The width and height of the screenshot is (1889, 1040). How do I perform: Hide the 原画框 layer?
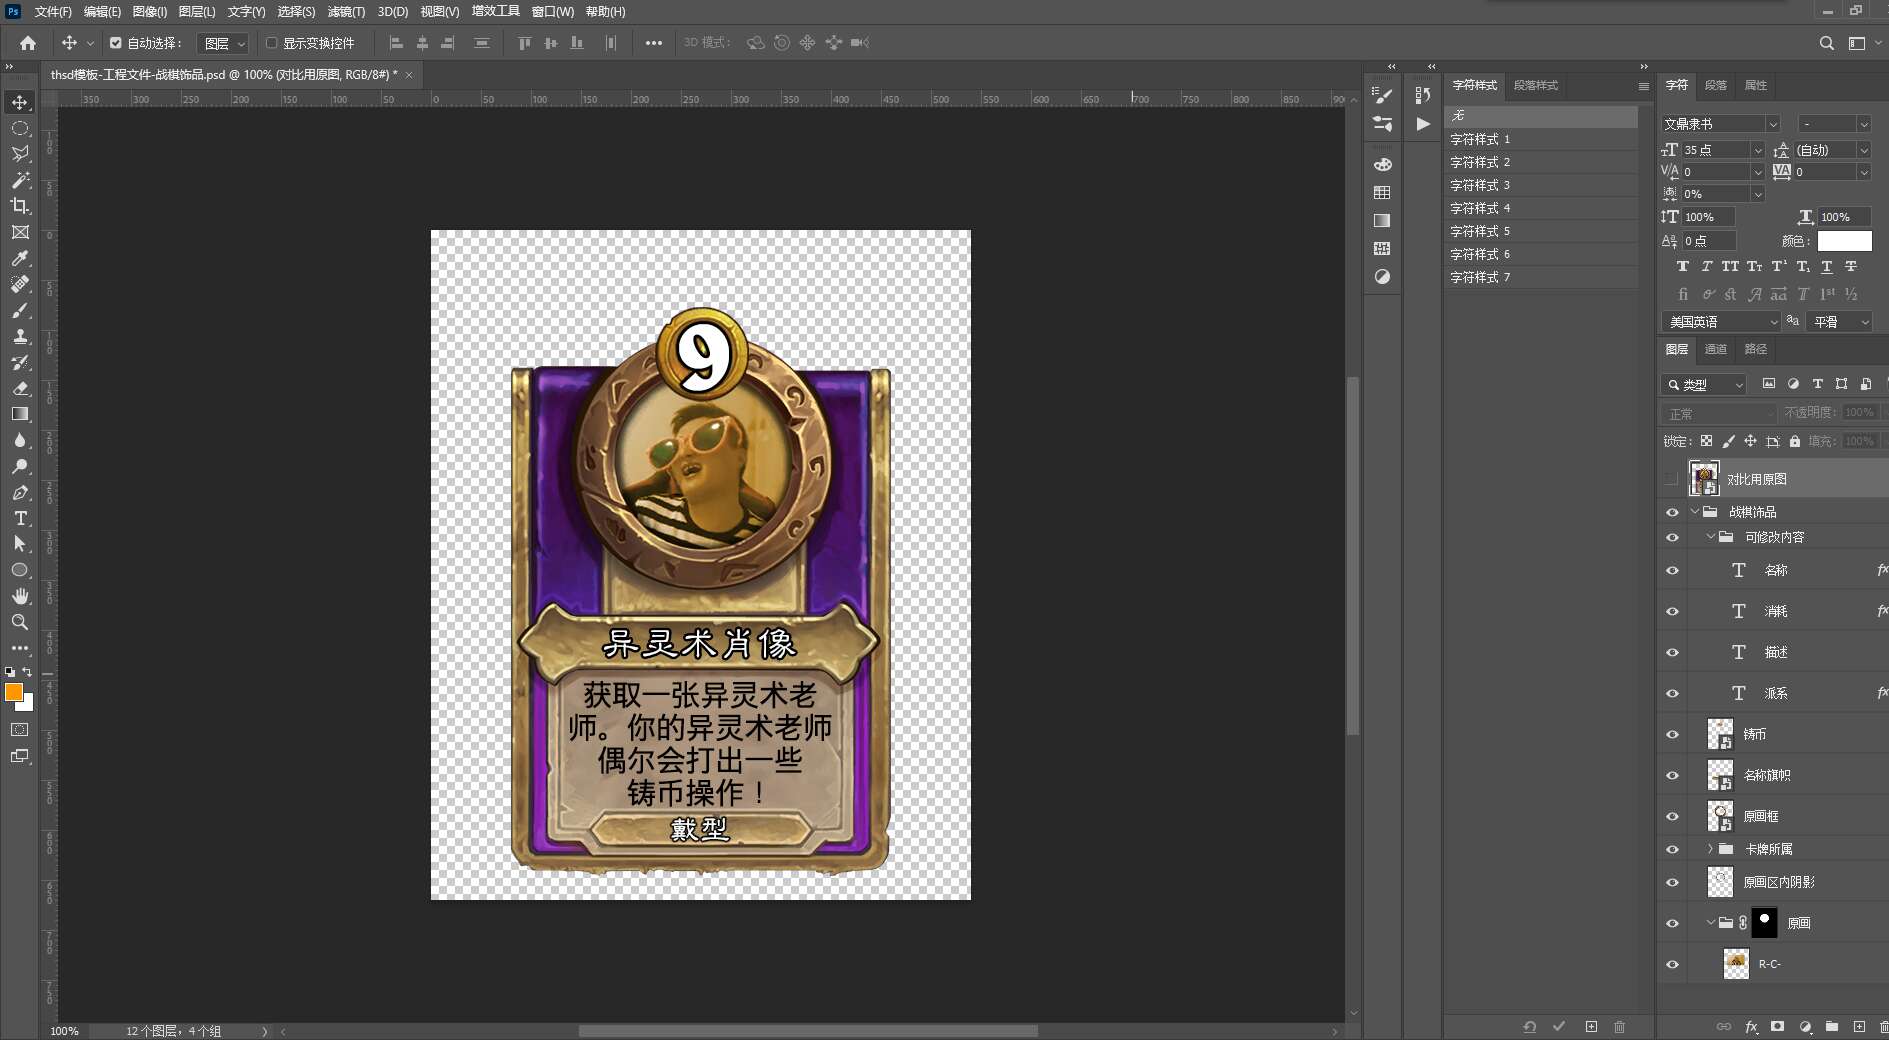[1672, 816]
